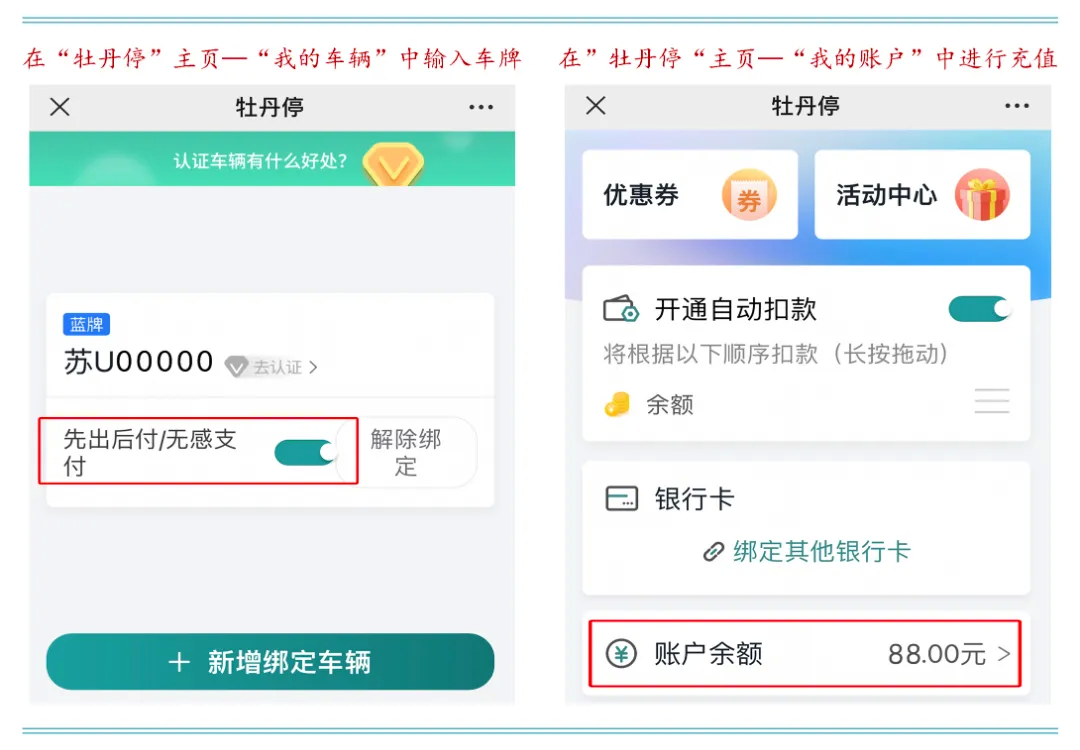
Task: Open the 优惠券 coupon card
Action: point(689,195)
